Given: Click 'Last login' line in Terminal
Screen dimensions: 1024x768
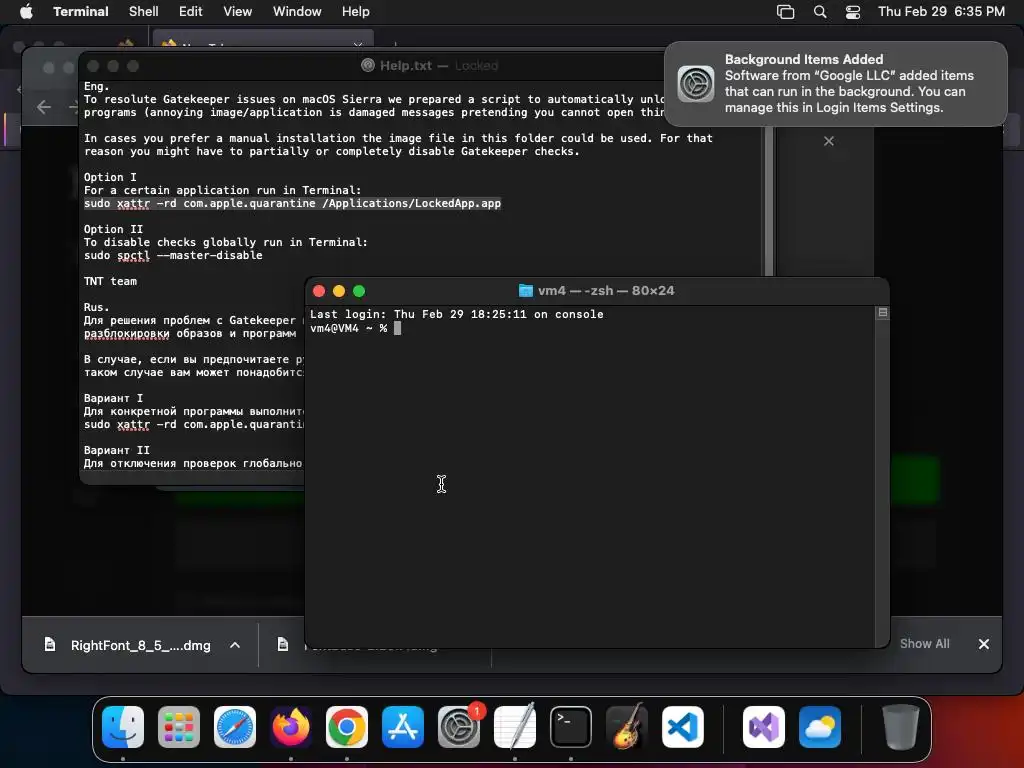Looking at the screenshot, I should (x=456, y=314).
